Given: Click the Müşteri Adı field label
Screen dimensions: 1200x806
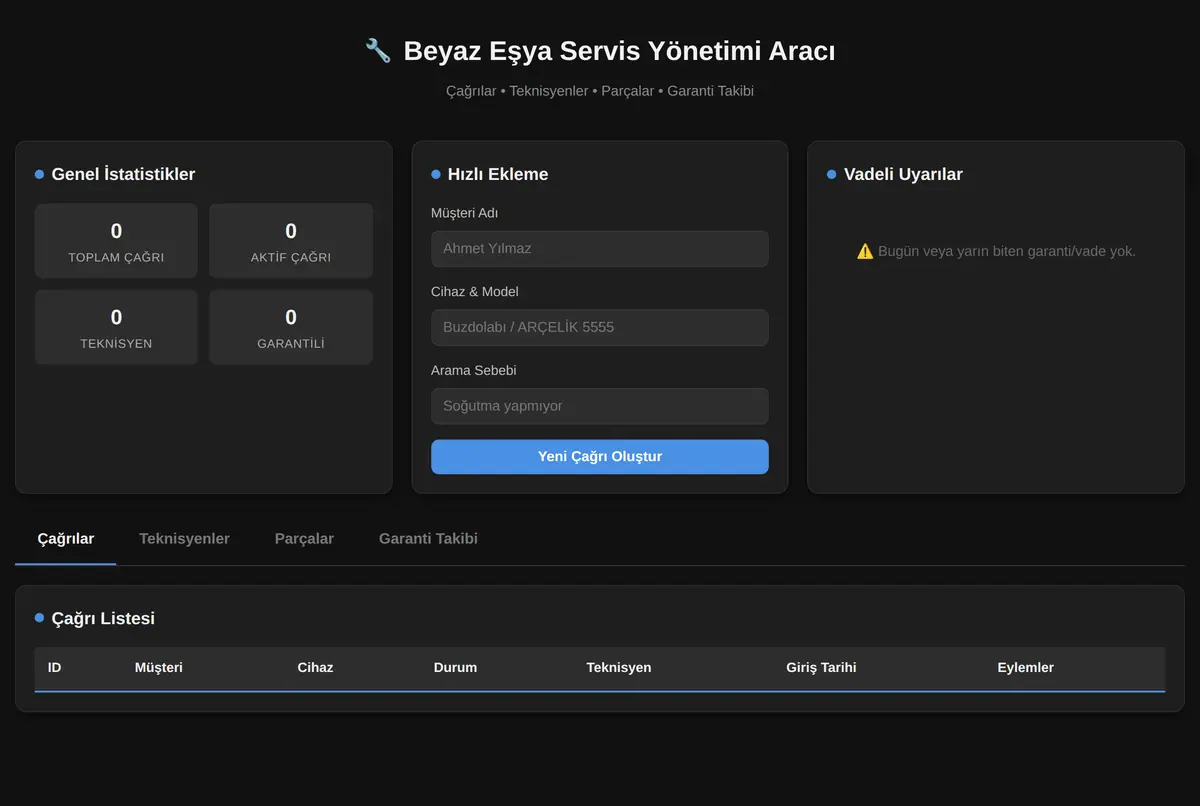Looking at the screenshot, I should click(x=465, y=213).
